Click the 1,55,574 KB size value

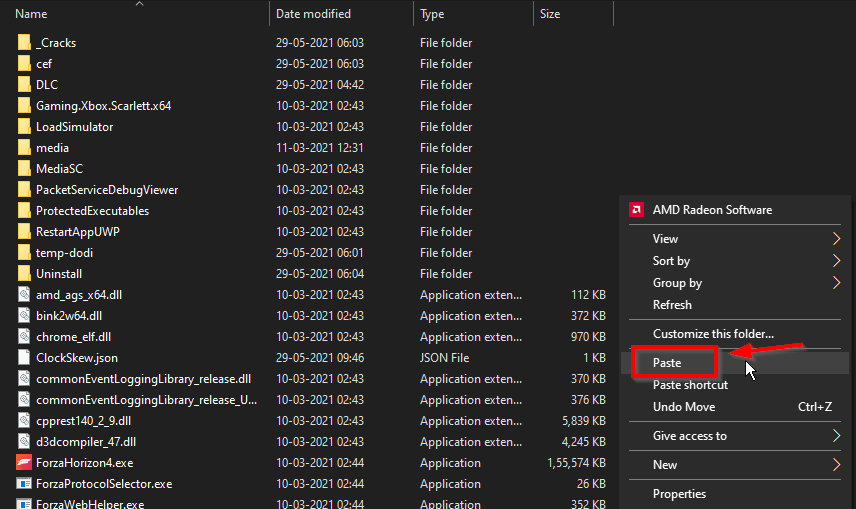pyautogui.click(x=576, y=463)
